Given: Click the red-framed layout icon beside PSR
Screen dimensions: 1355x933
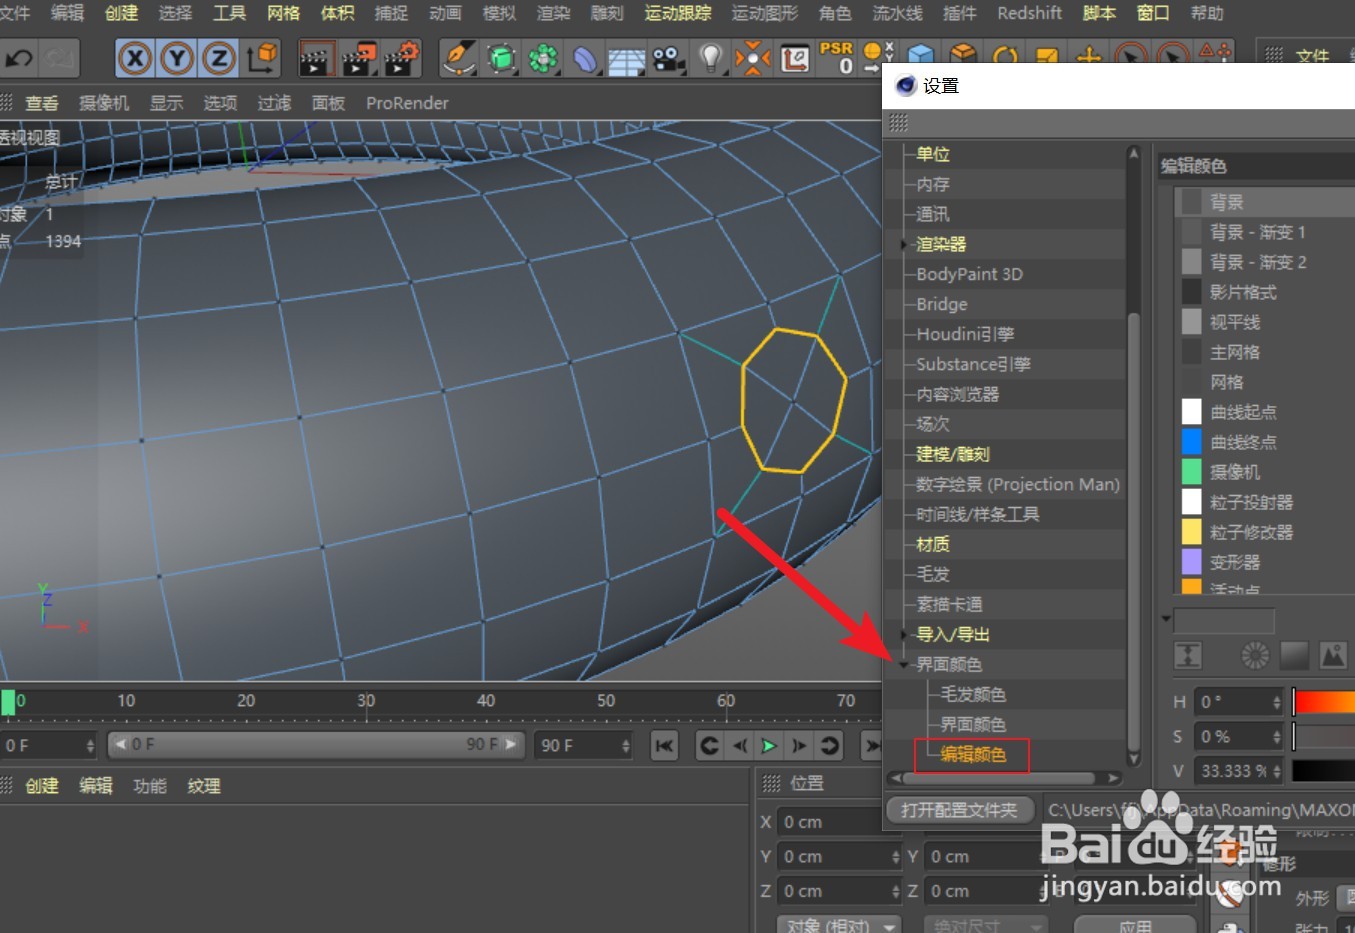Looking at the screenshot, I should point(794,59).
